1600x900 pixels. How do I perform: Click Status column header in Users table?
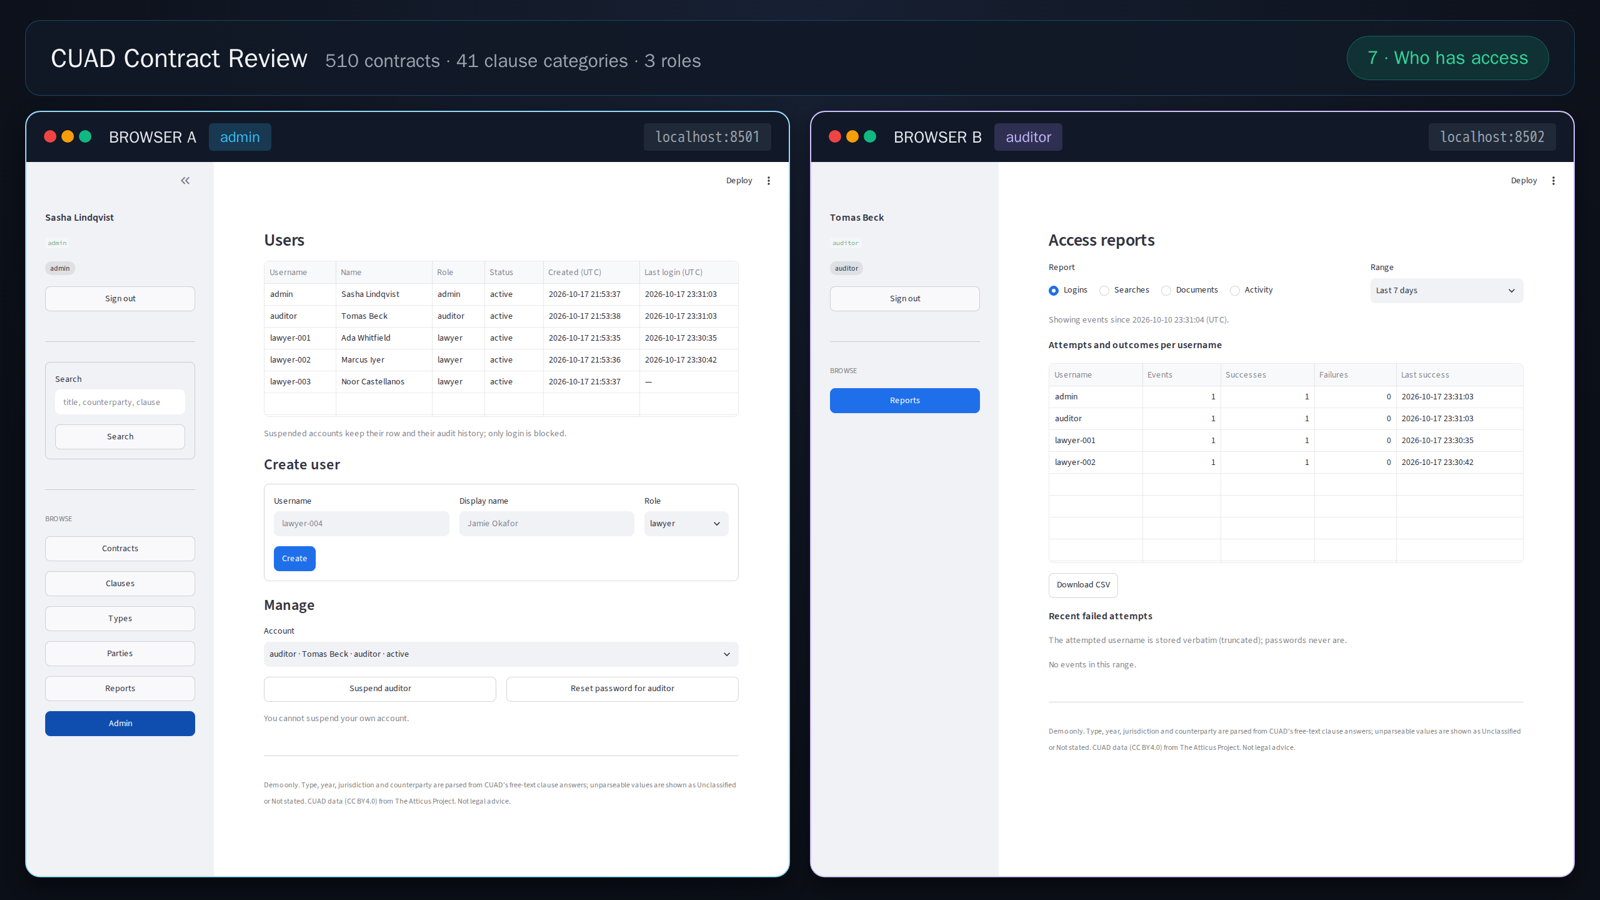click(x=514, y=272)
